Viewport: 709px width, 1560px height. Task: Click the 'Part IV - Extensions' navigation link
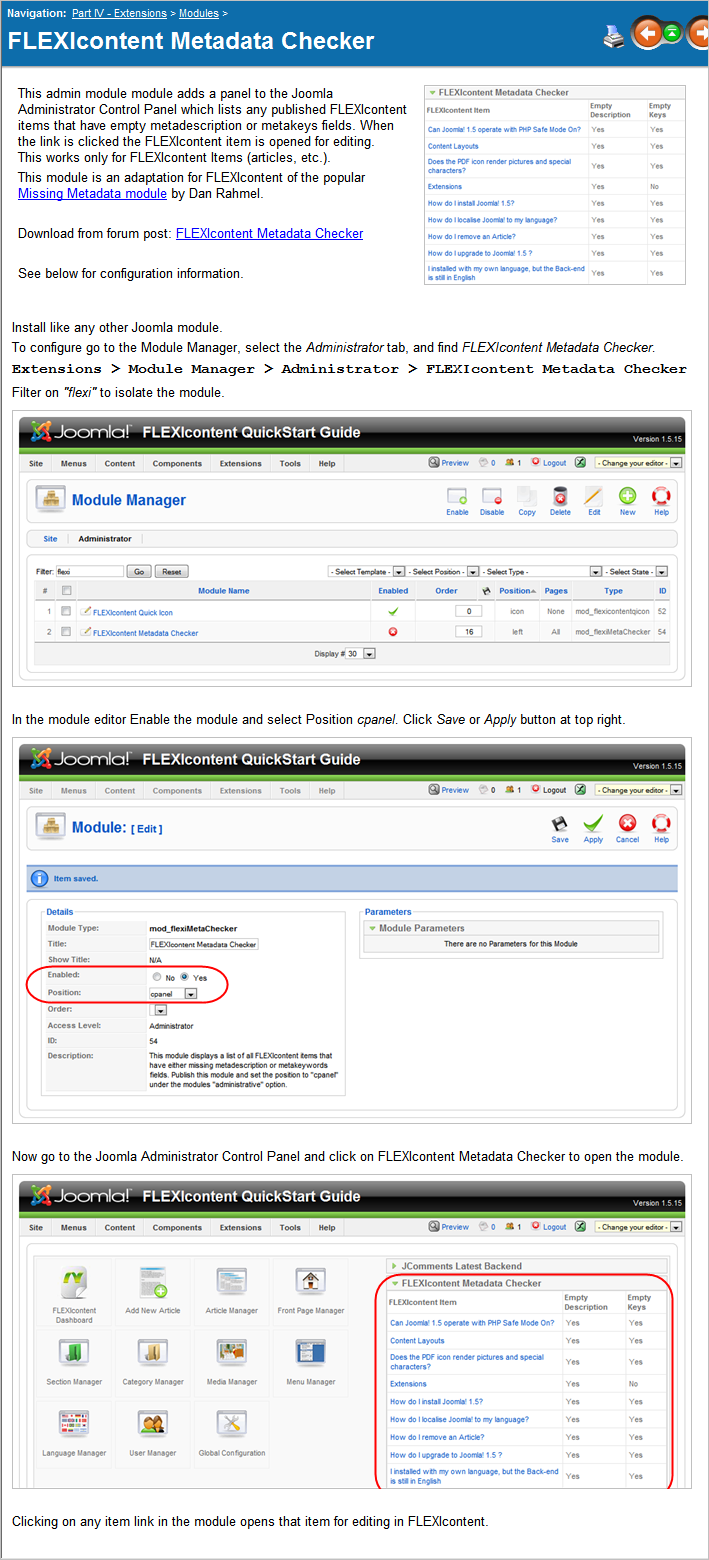click(x=118, y=13)
